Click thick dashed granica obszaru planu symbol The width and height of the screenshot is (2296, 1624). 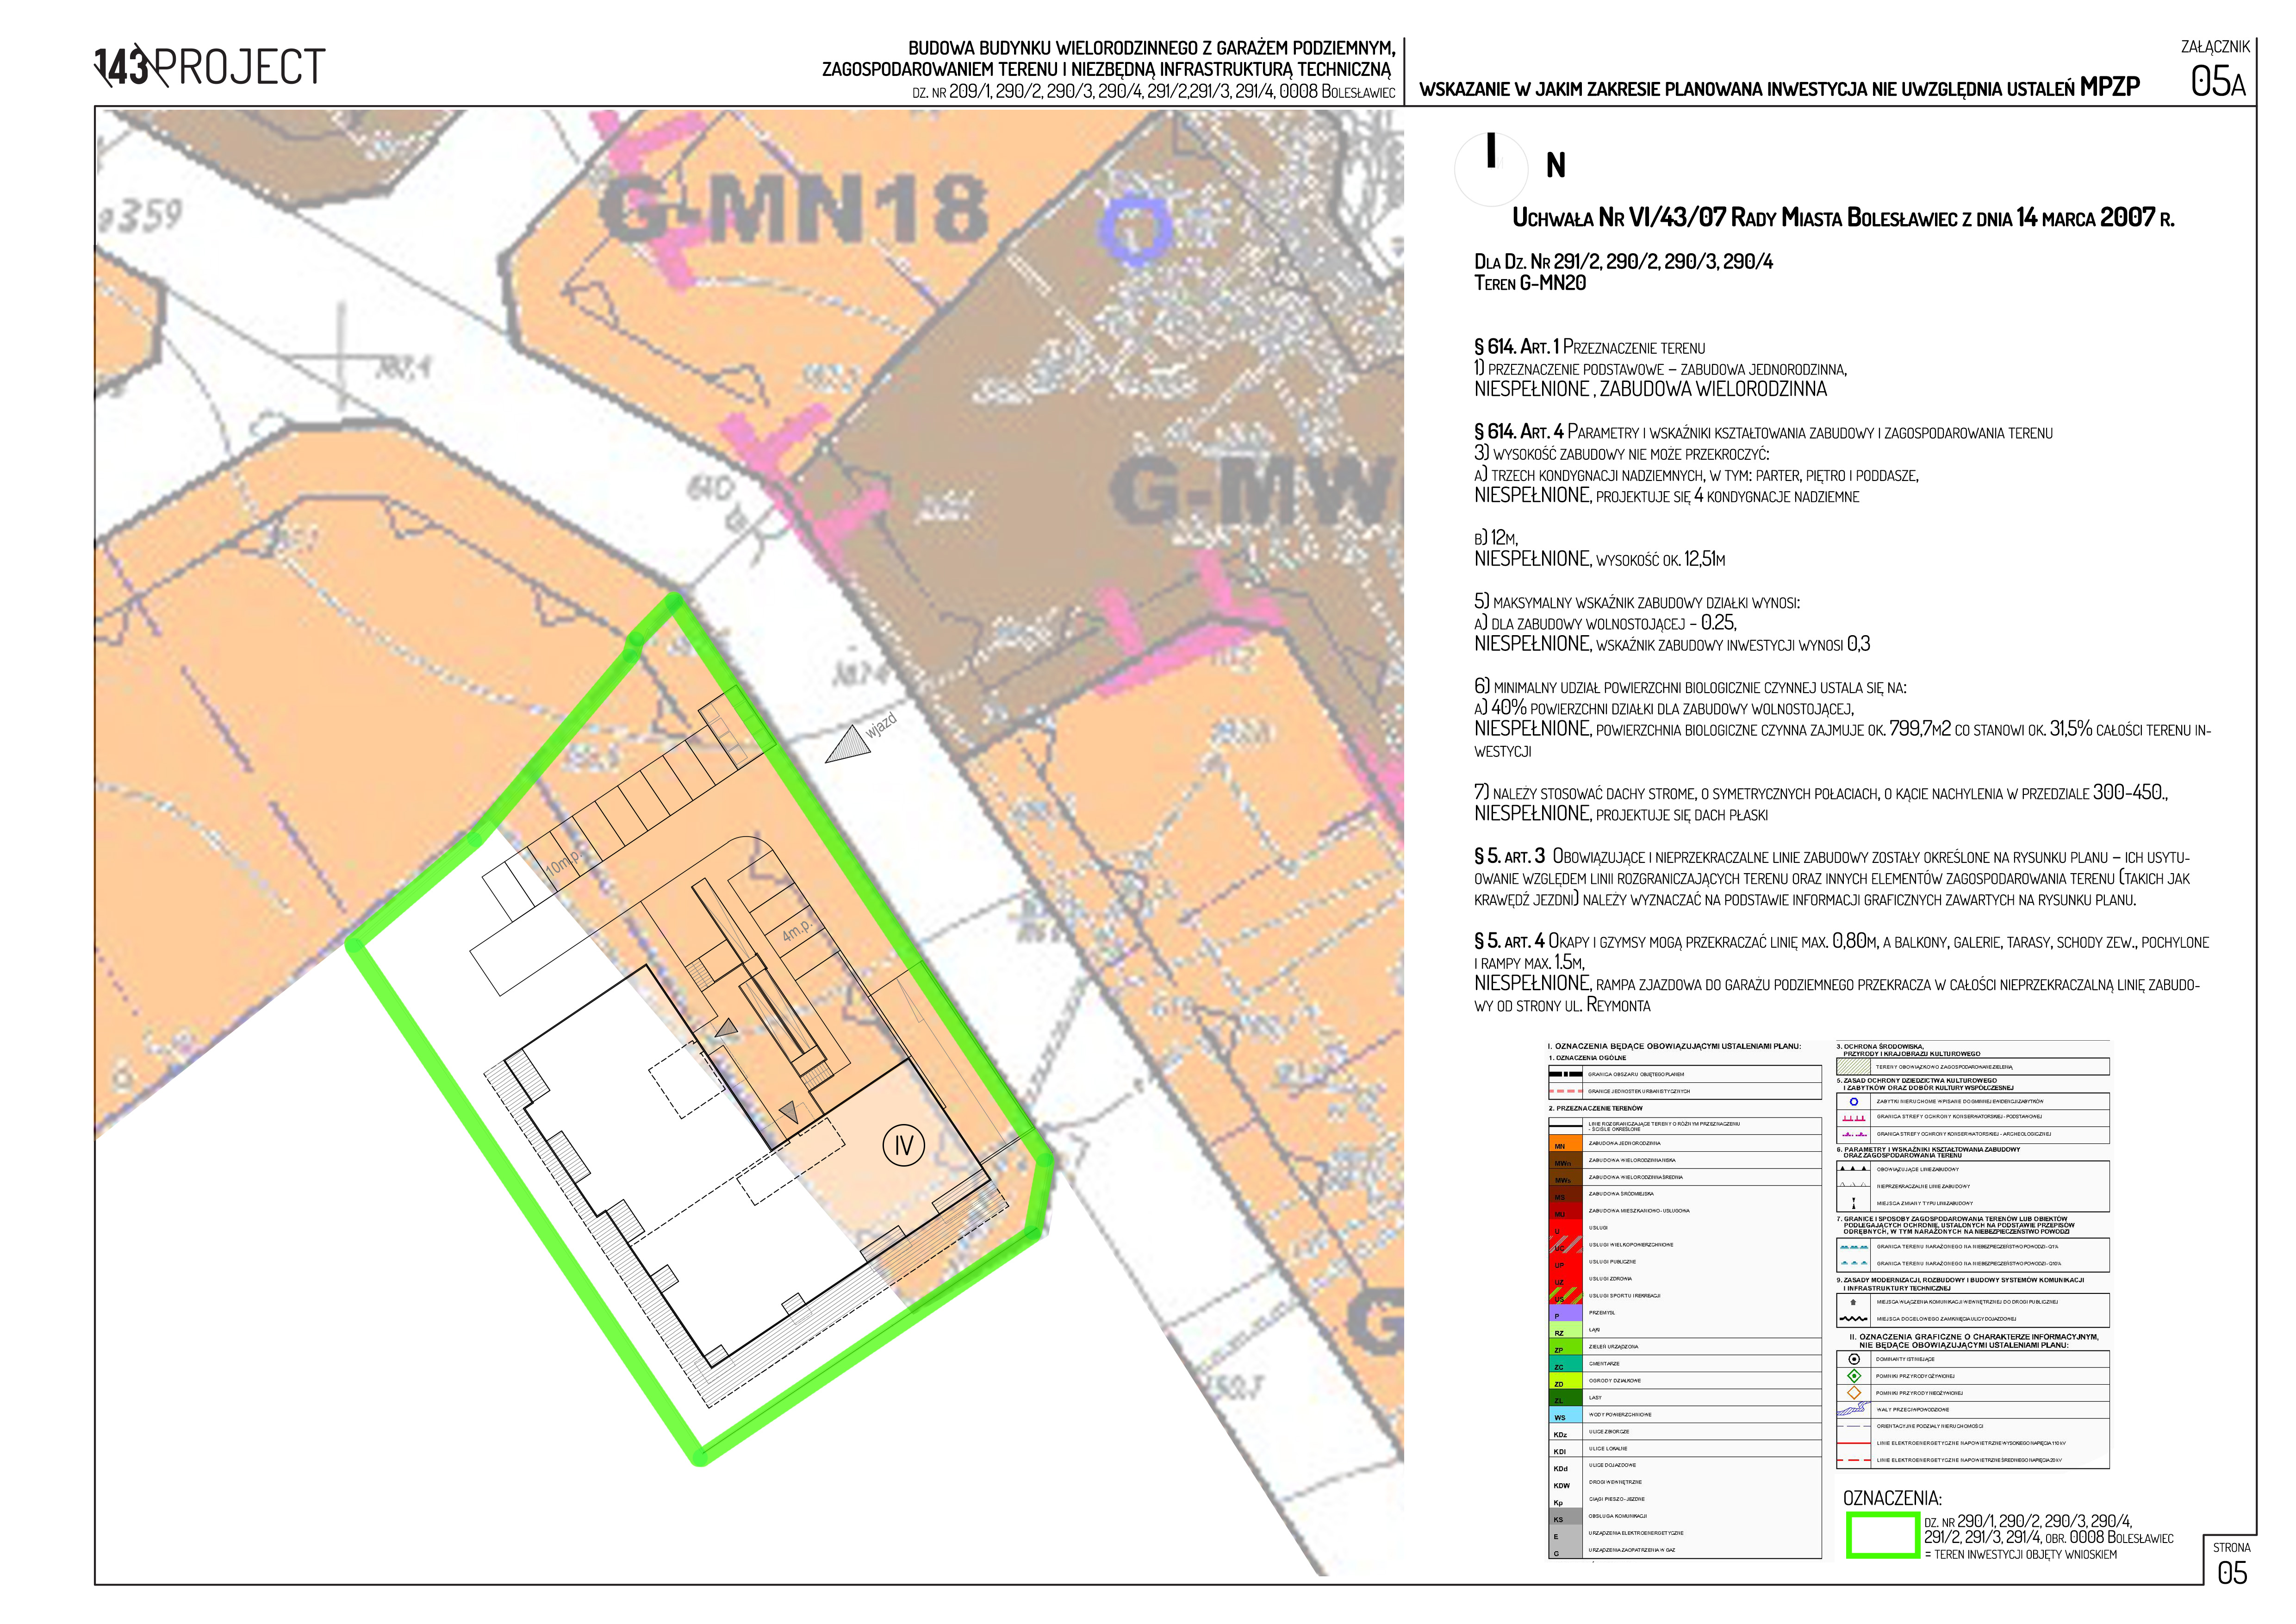(x=1566, y=1074)
